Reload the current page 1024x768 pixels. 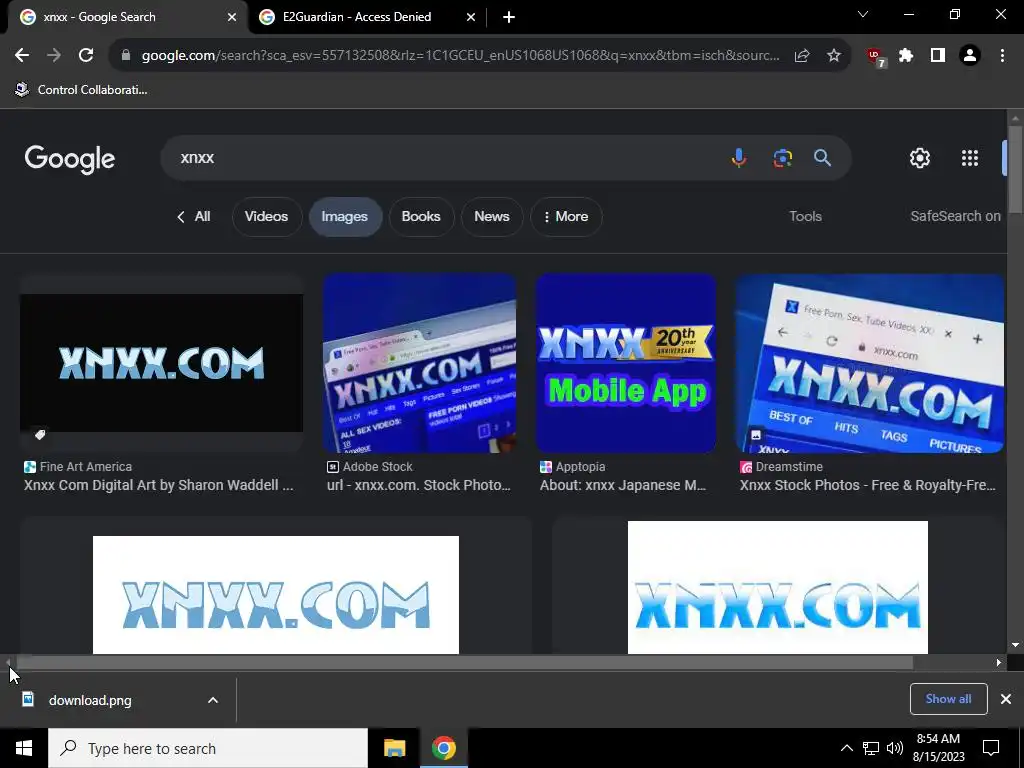pyautogui.click(x=86, y=56)
